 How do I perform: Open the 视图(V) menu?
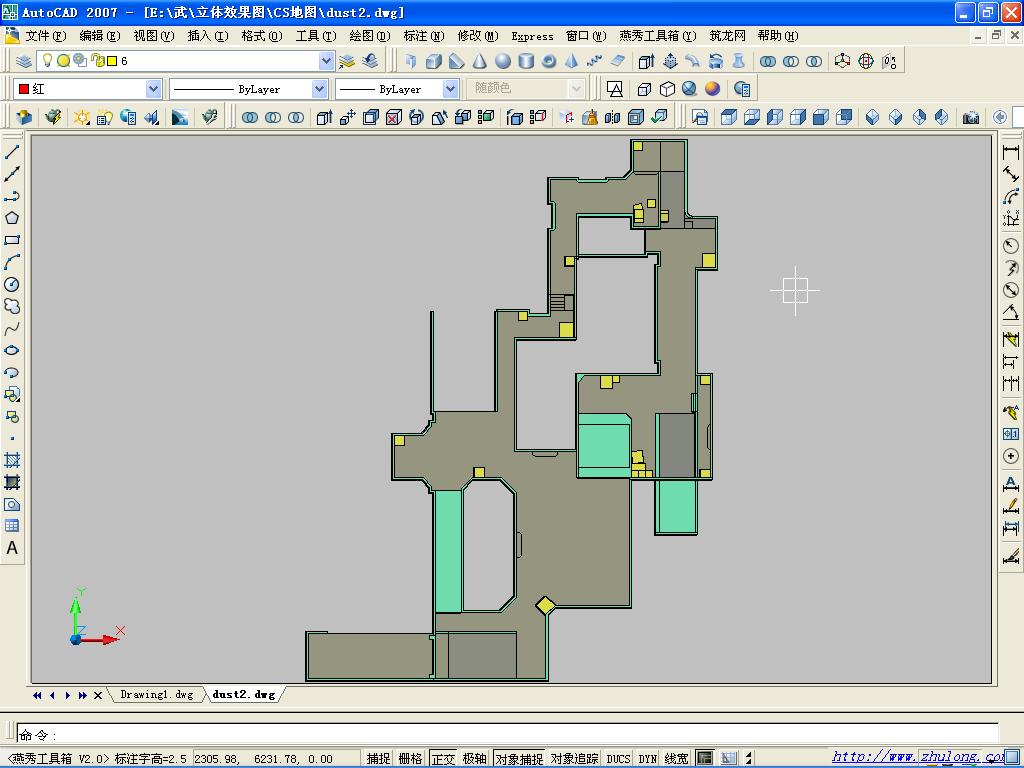[x=154, y=36]
